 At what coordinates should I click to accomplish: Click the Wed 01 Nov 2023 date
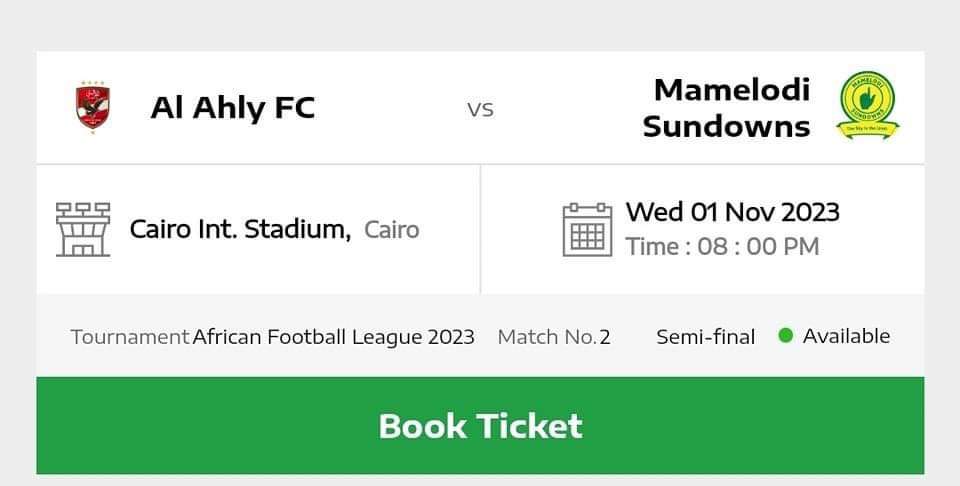click(x=732, y=212)
